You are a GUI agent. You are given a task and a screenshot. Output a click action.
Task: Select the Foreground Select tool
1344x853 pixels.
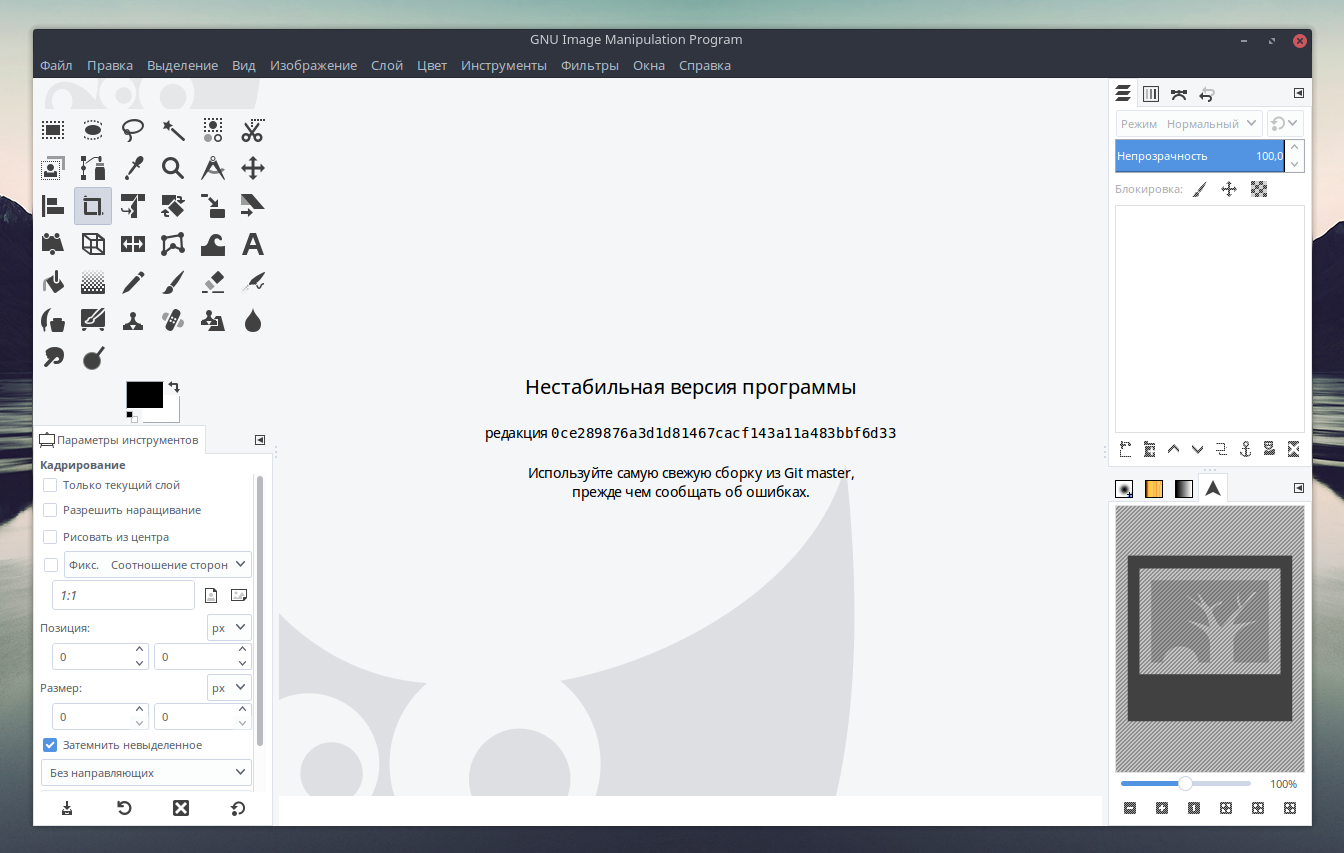click(53, 168)
